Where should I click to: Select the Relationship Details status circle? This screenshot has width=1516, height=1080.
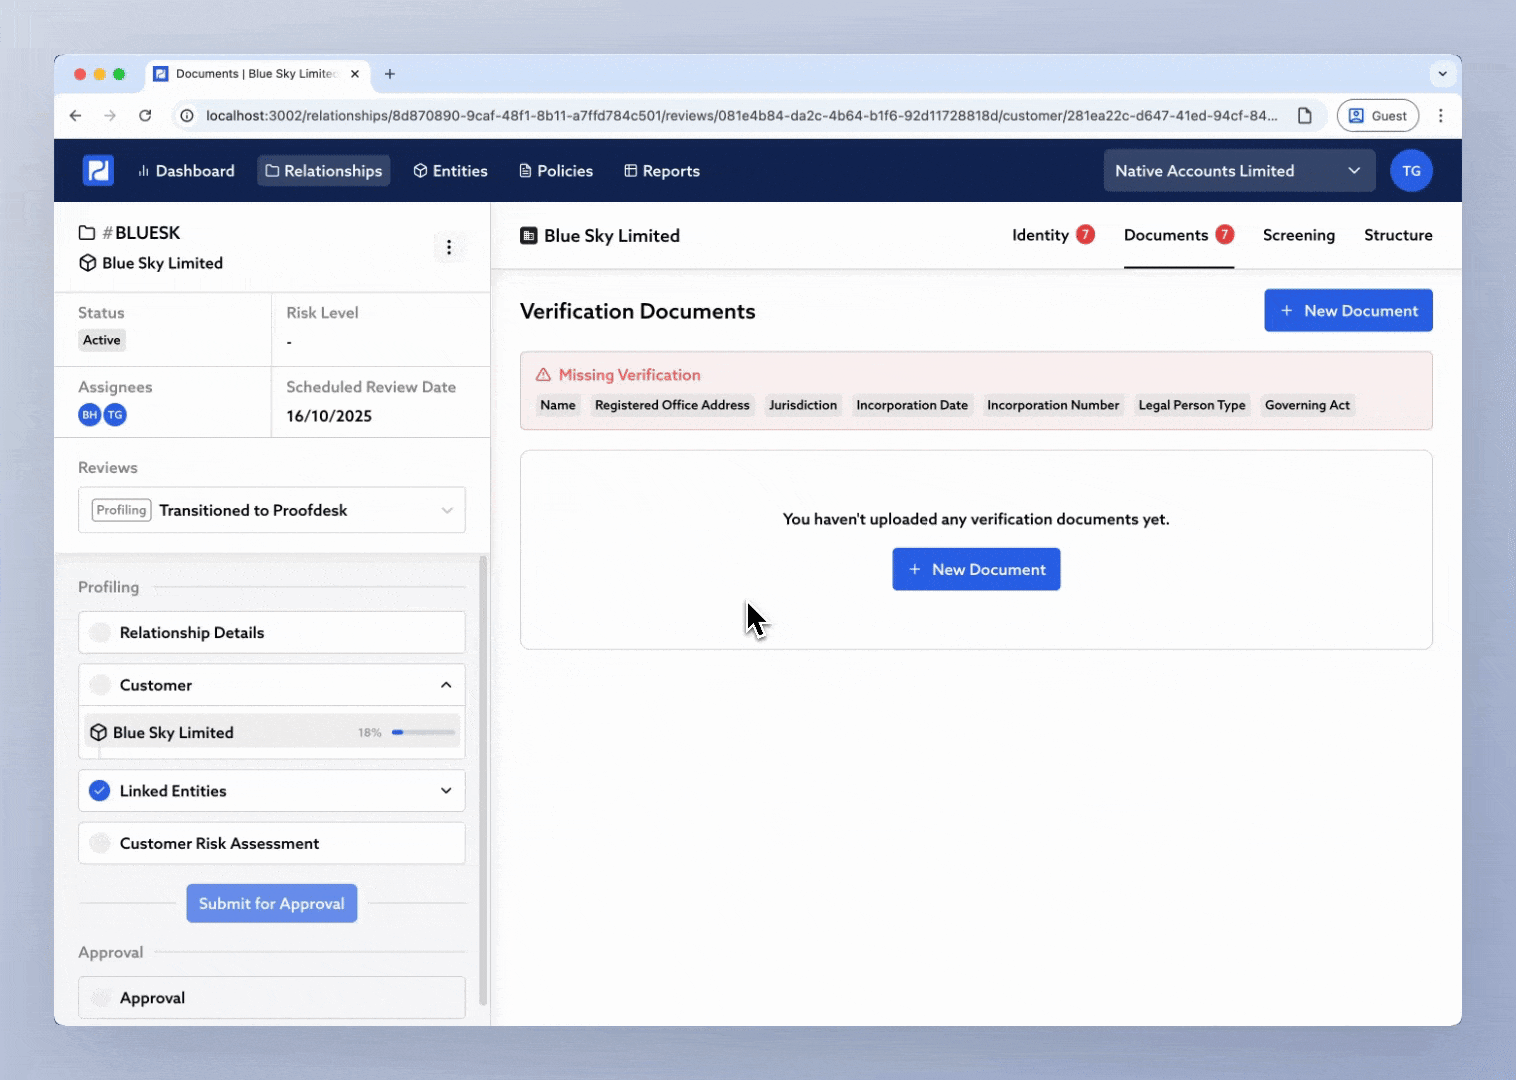tap(99, 632)
